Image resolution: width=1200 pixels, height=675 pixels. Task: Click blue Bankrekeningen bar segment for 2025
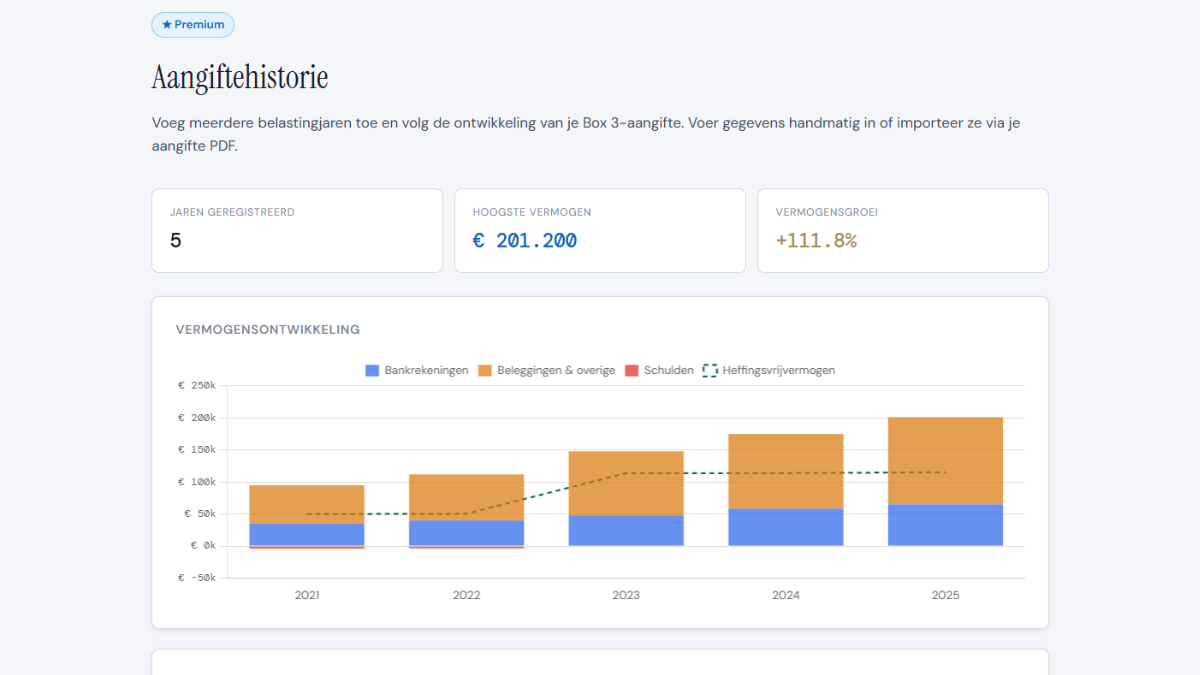[945, 525]
